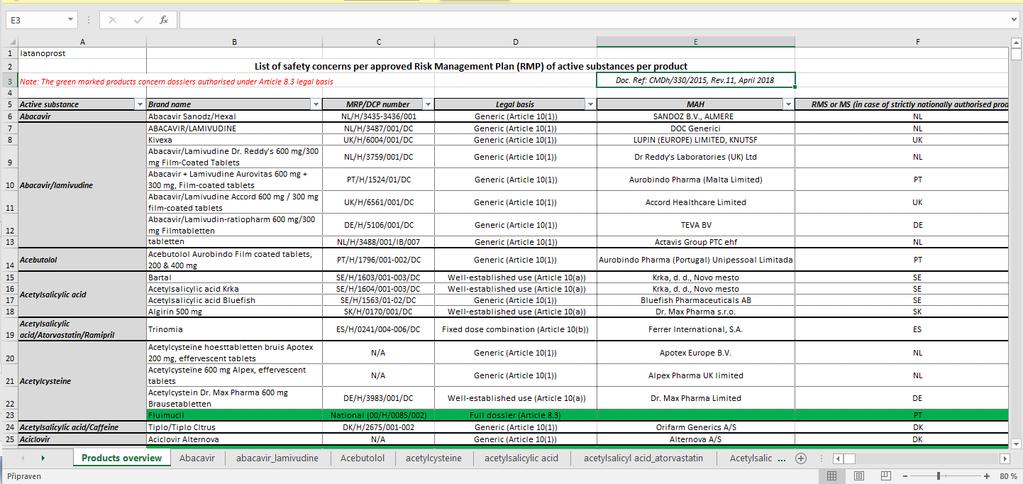
Task: Open the abacavir_lamivudine sheet tab
Action: (x=277, y=458)
